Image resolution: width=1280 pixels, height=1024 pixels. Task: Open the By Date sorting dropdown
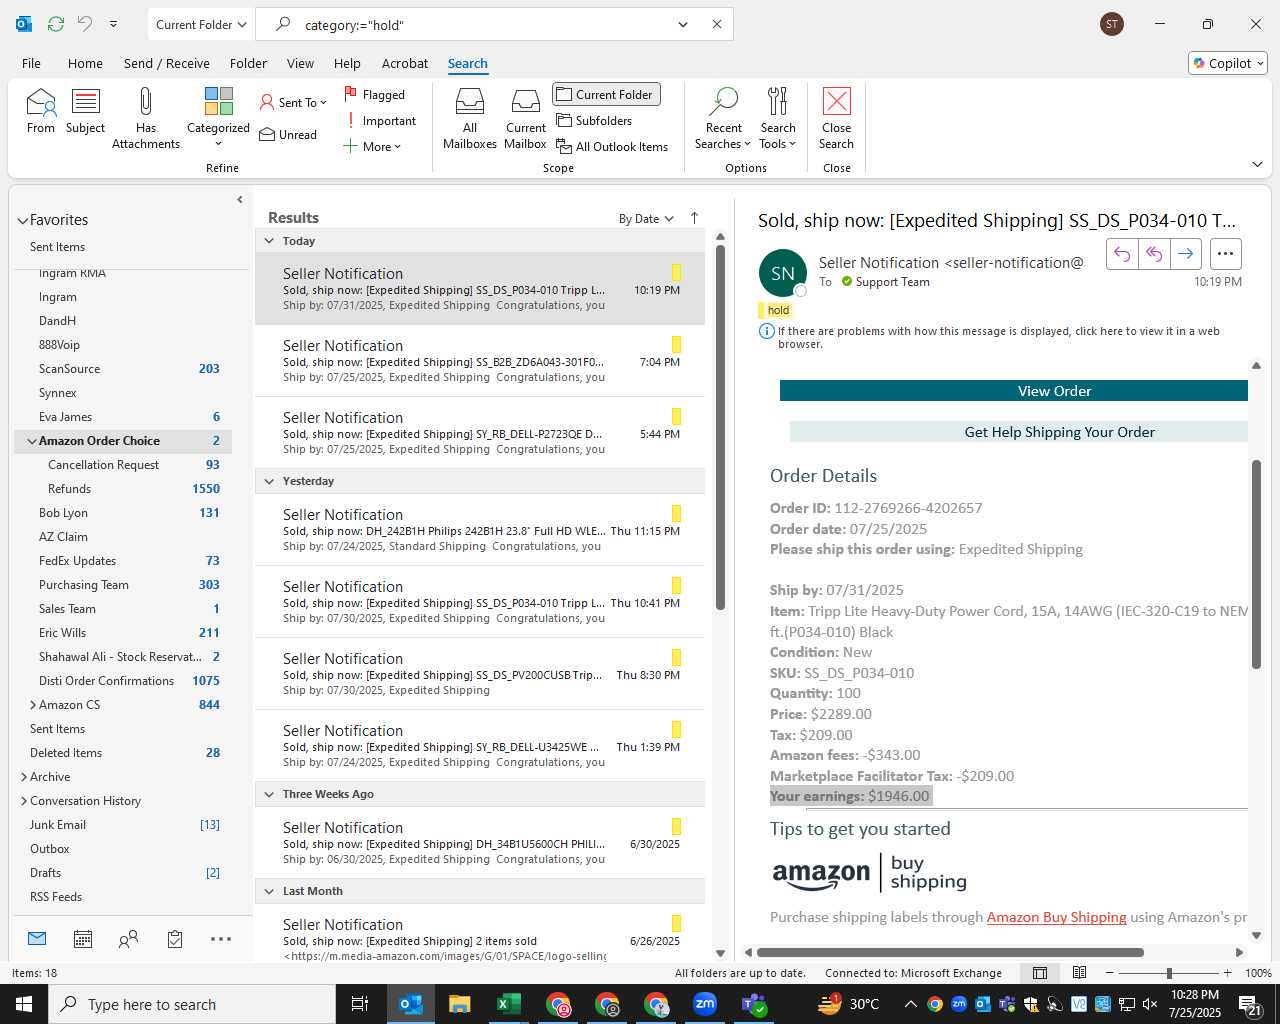point(646,219)
